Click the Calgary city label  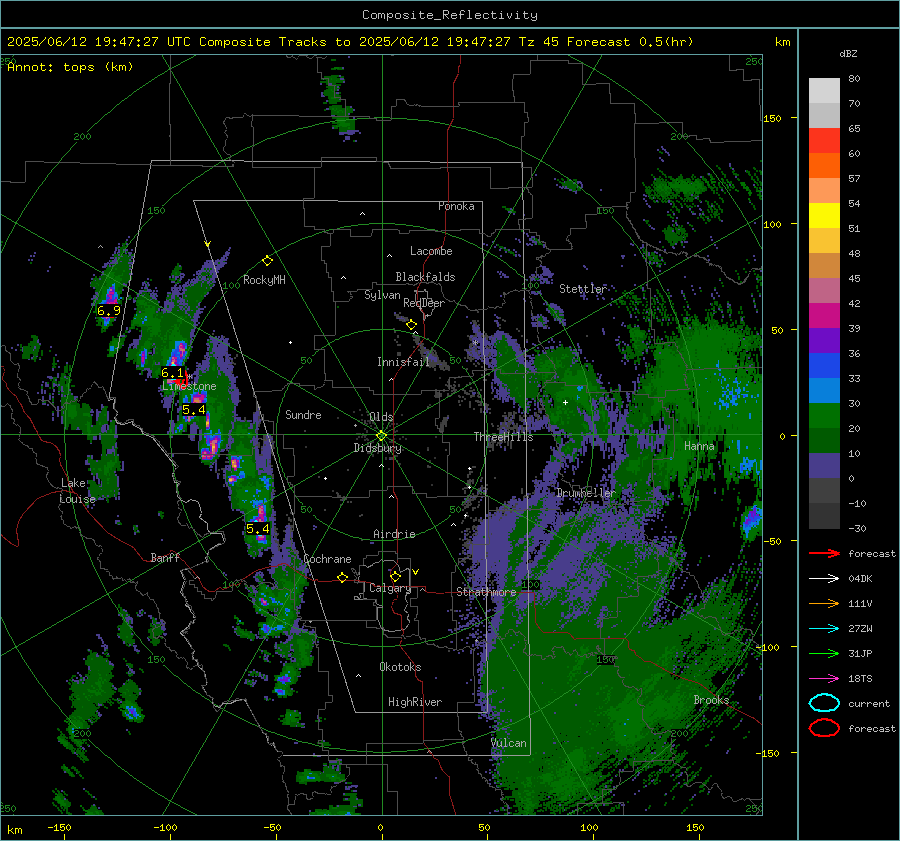point(390,588)
